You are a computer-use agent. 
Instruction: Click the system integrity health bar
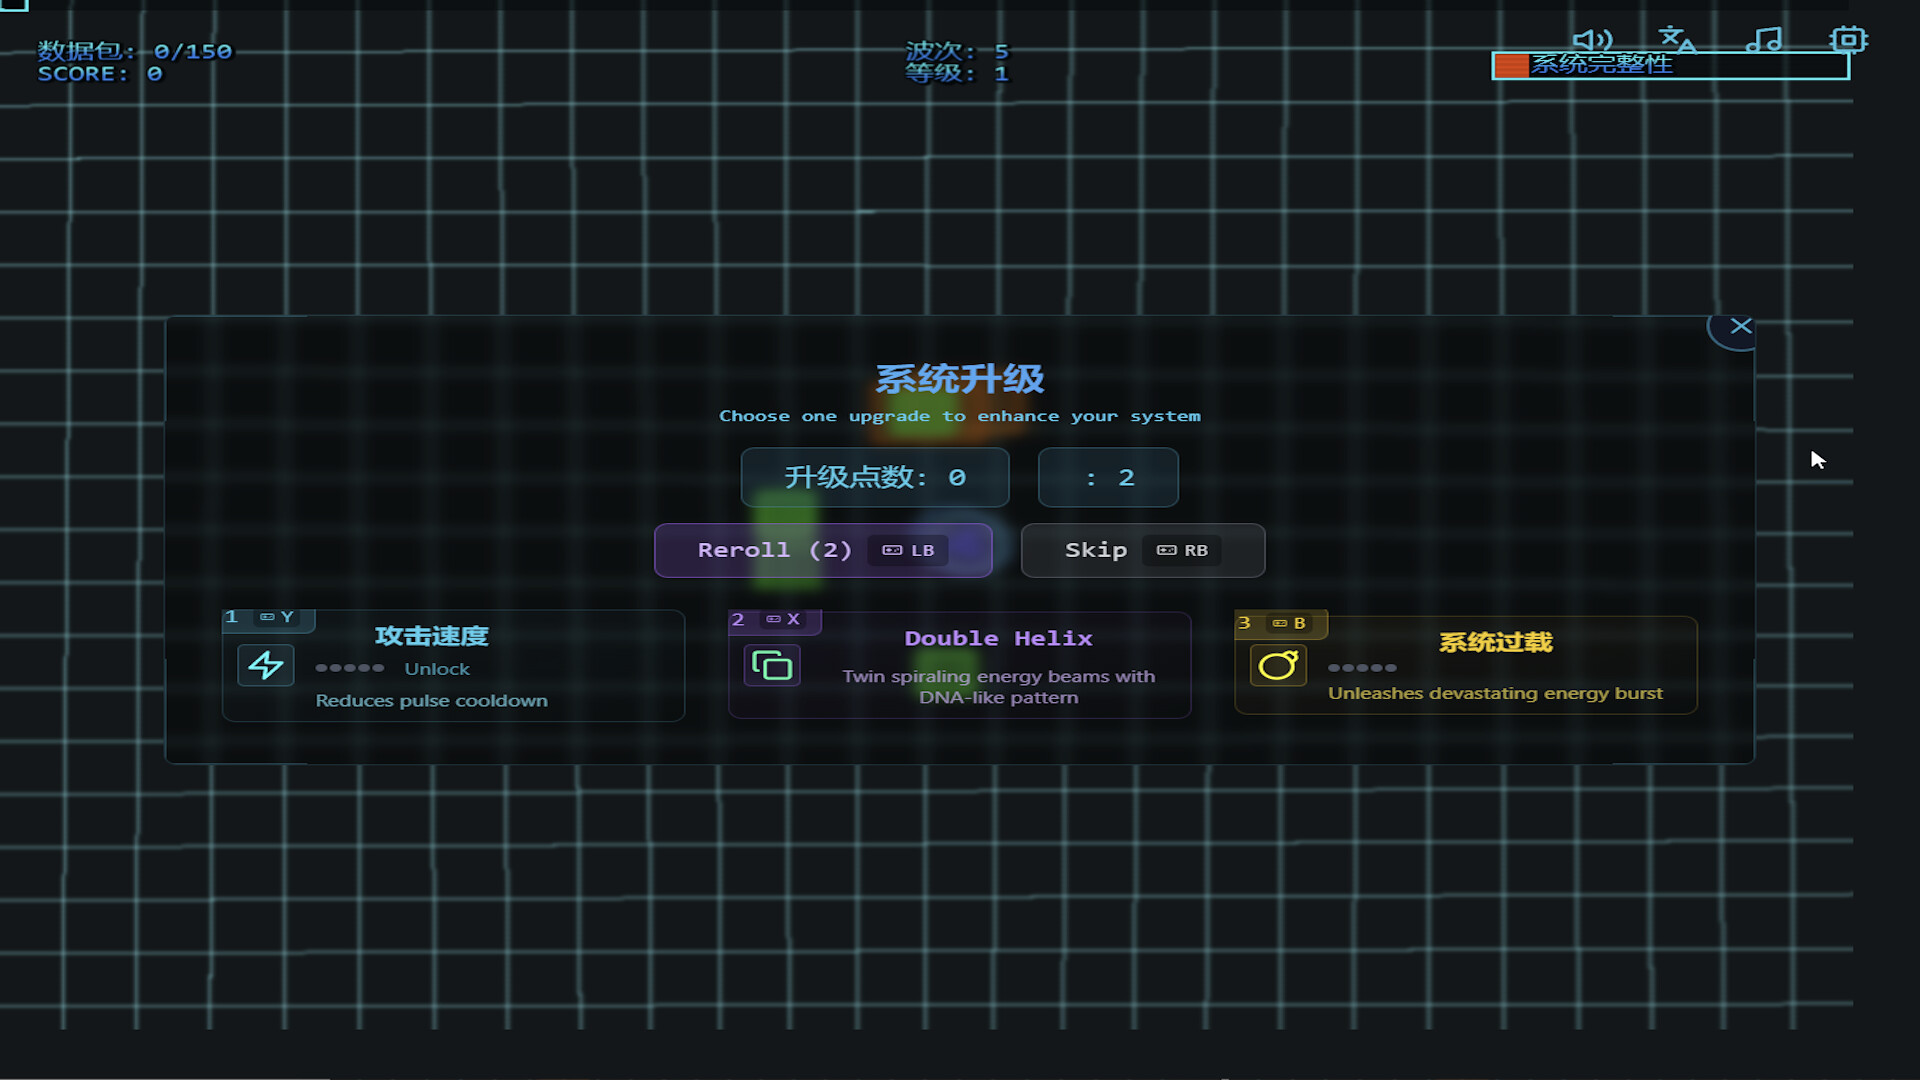[1670, 66]
